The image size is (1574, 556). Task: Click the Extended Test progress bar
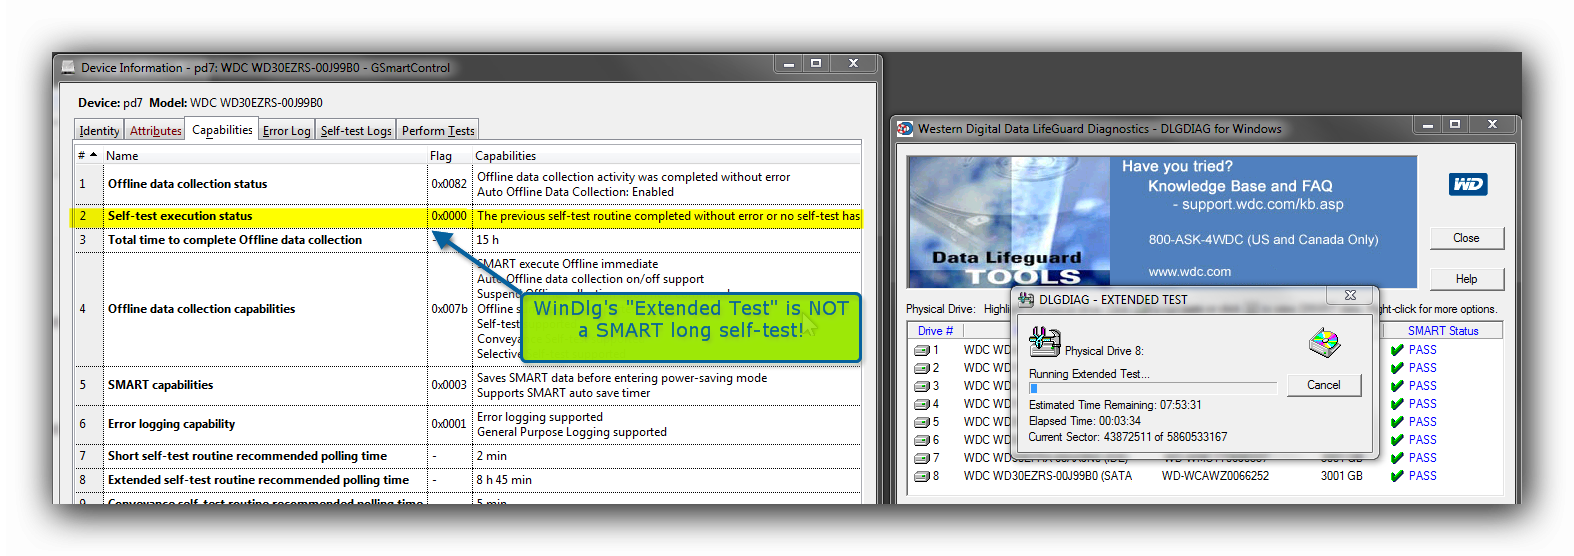1153,388
